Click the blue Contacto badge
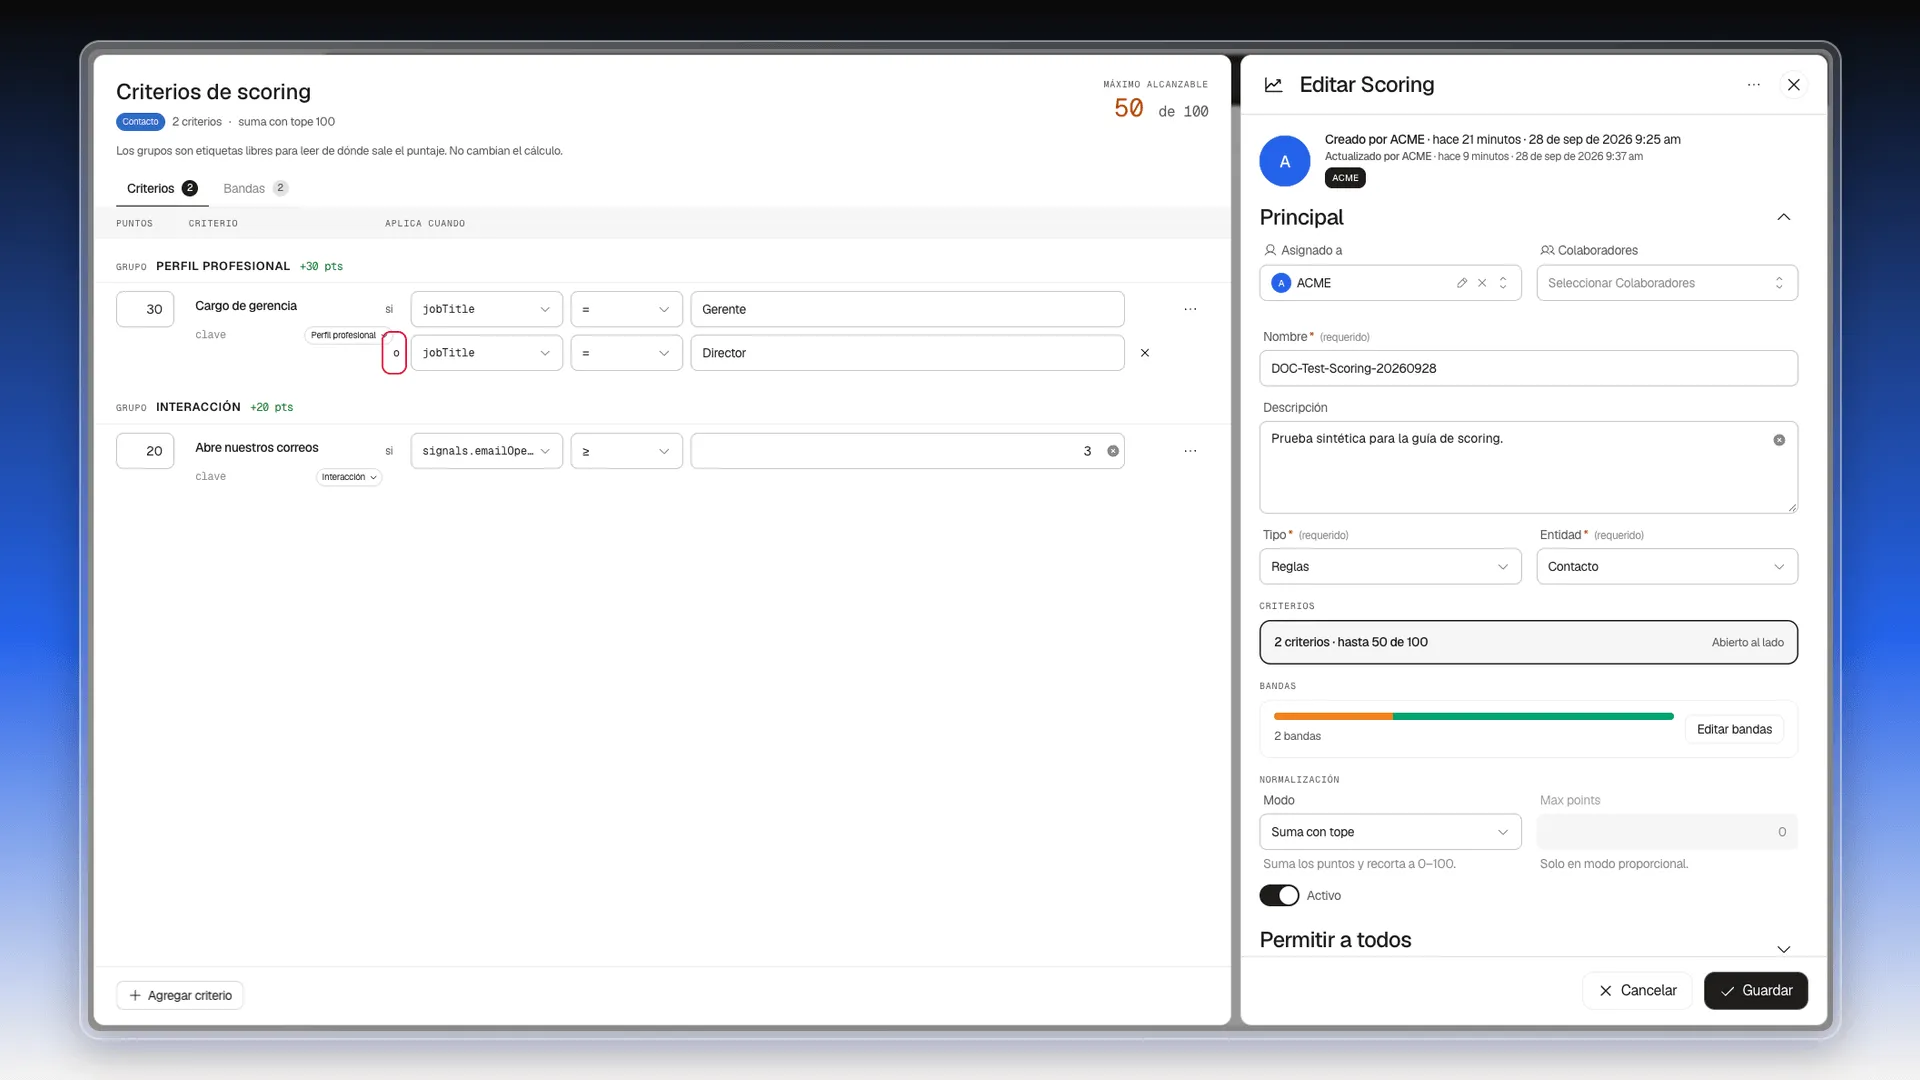 [x=140, y=122]
